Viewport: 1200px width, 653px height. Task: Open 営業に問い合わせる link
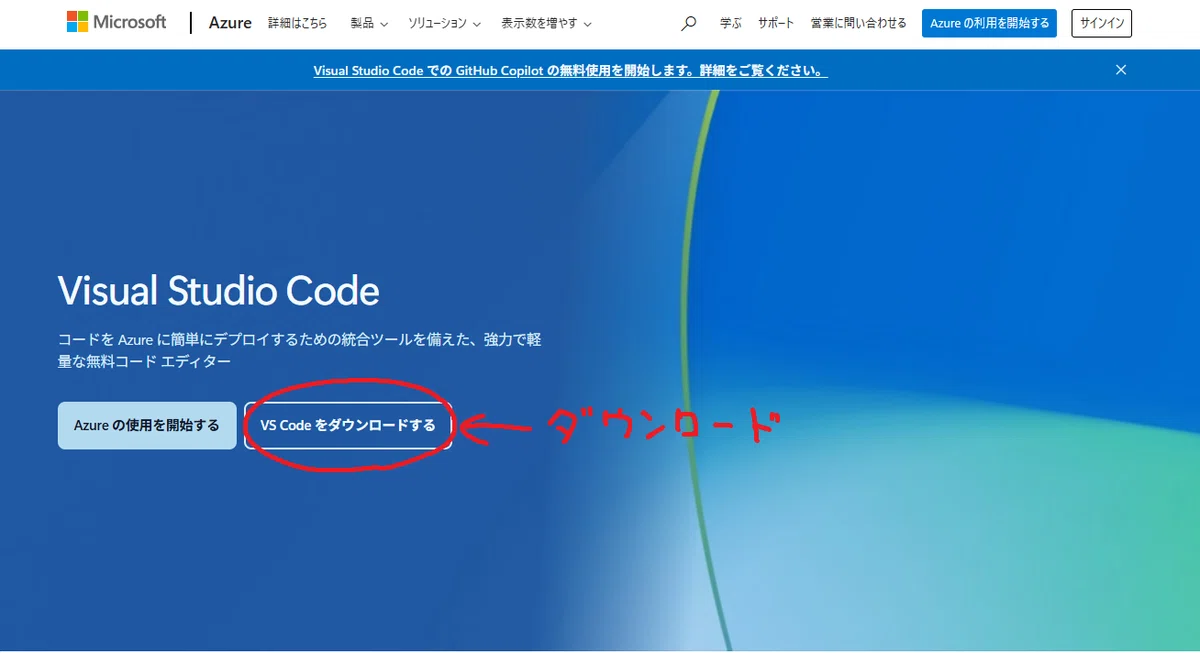(x=858, y=23)
